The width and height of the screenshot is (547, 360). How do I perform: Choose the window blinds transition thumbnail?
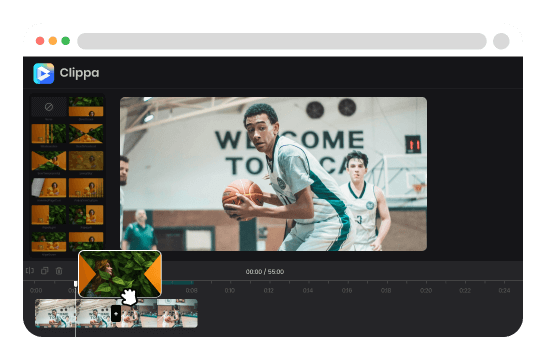[48, 133]
